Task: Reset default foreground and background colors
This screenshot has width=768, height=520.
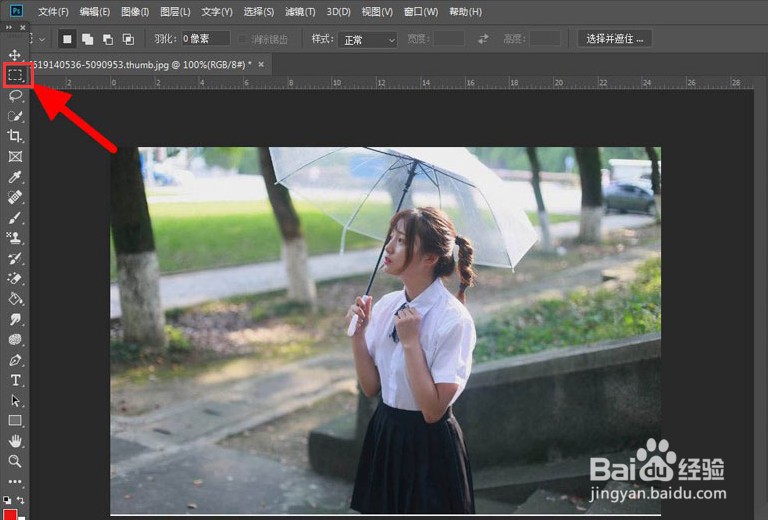Action: coord(7,500)
